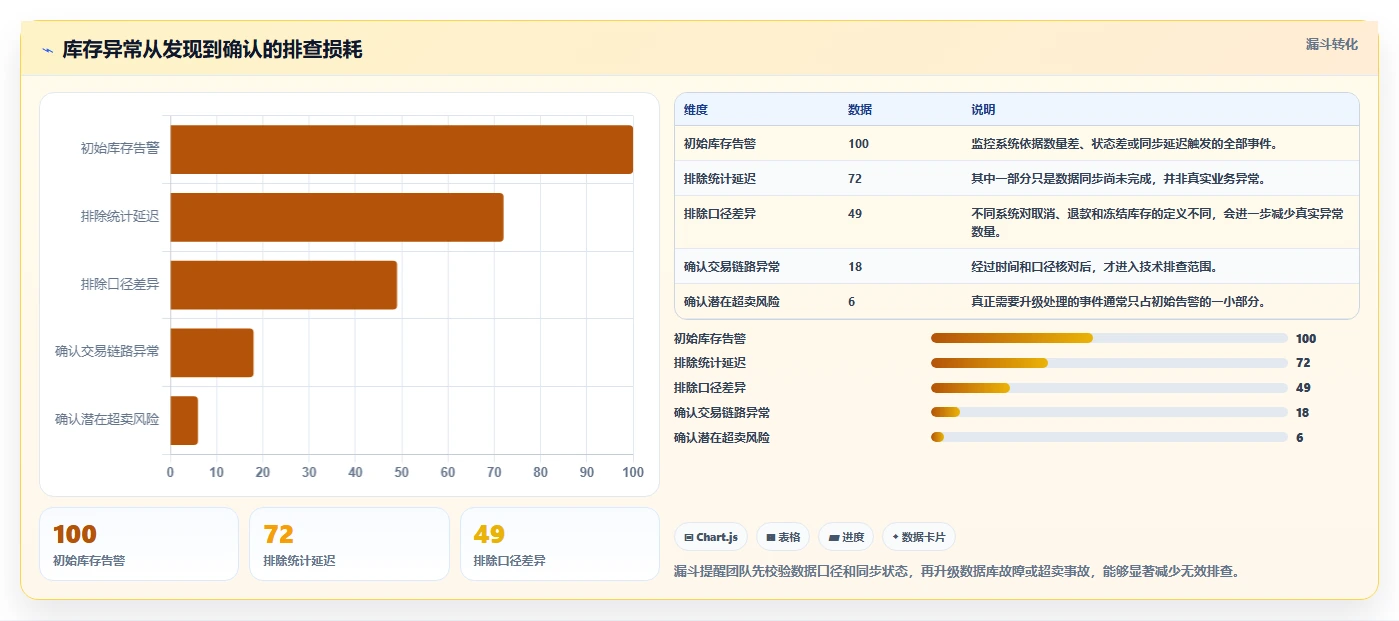1399x621 pixels.
Task: Click the 49 排除口径差异 data card
Action: (x=560, y=544)
